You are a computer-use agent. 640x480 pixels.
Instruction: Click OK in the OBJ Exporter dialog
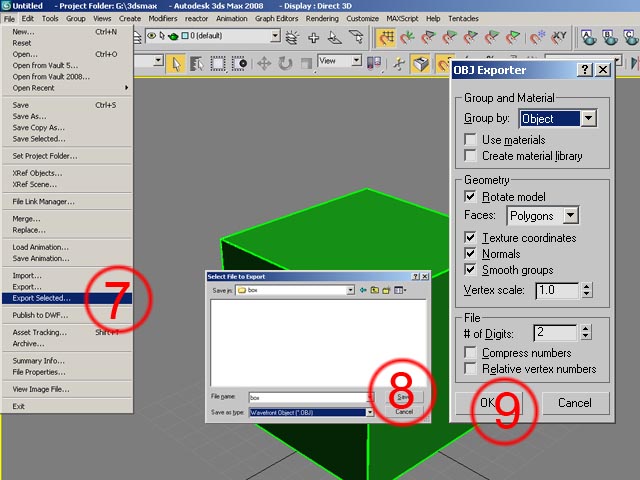[488, 403]
